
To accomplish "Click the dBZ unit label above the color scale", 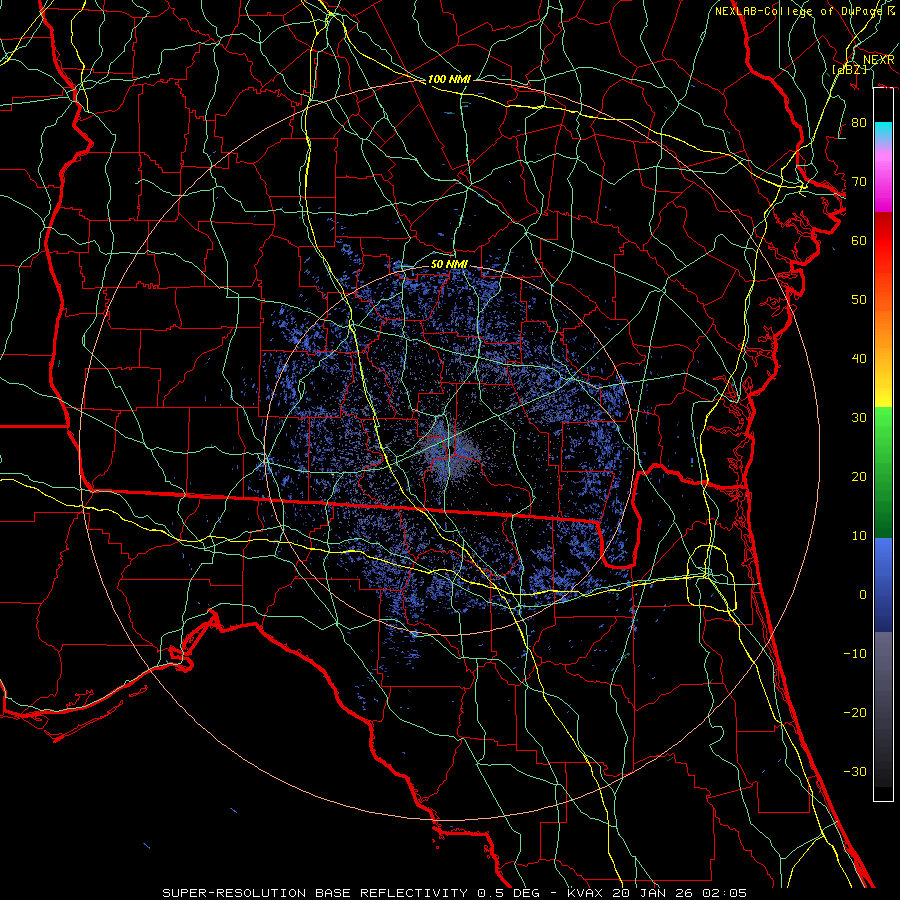I will pos(849,69).
